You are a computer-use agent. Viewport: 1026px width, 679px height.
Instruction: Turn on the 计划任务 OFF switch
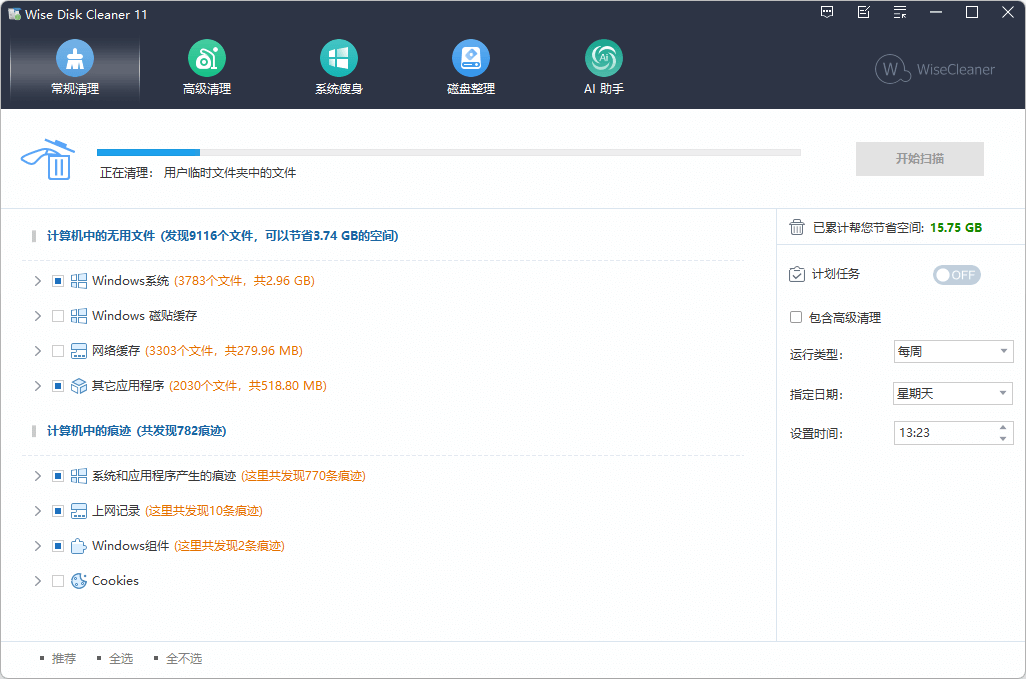957,275
